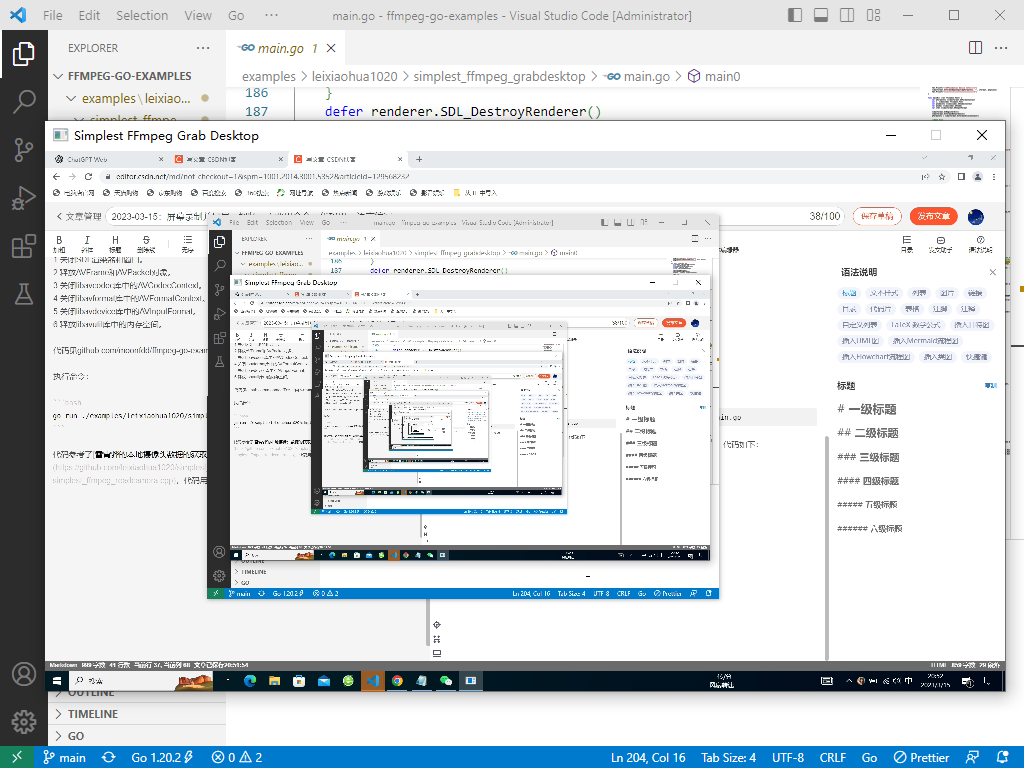
Task: Open the Edit menu
Action: (x=89, y=15)
